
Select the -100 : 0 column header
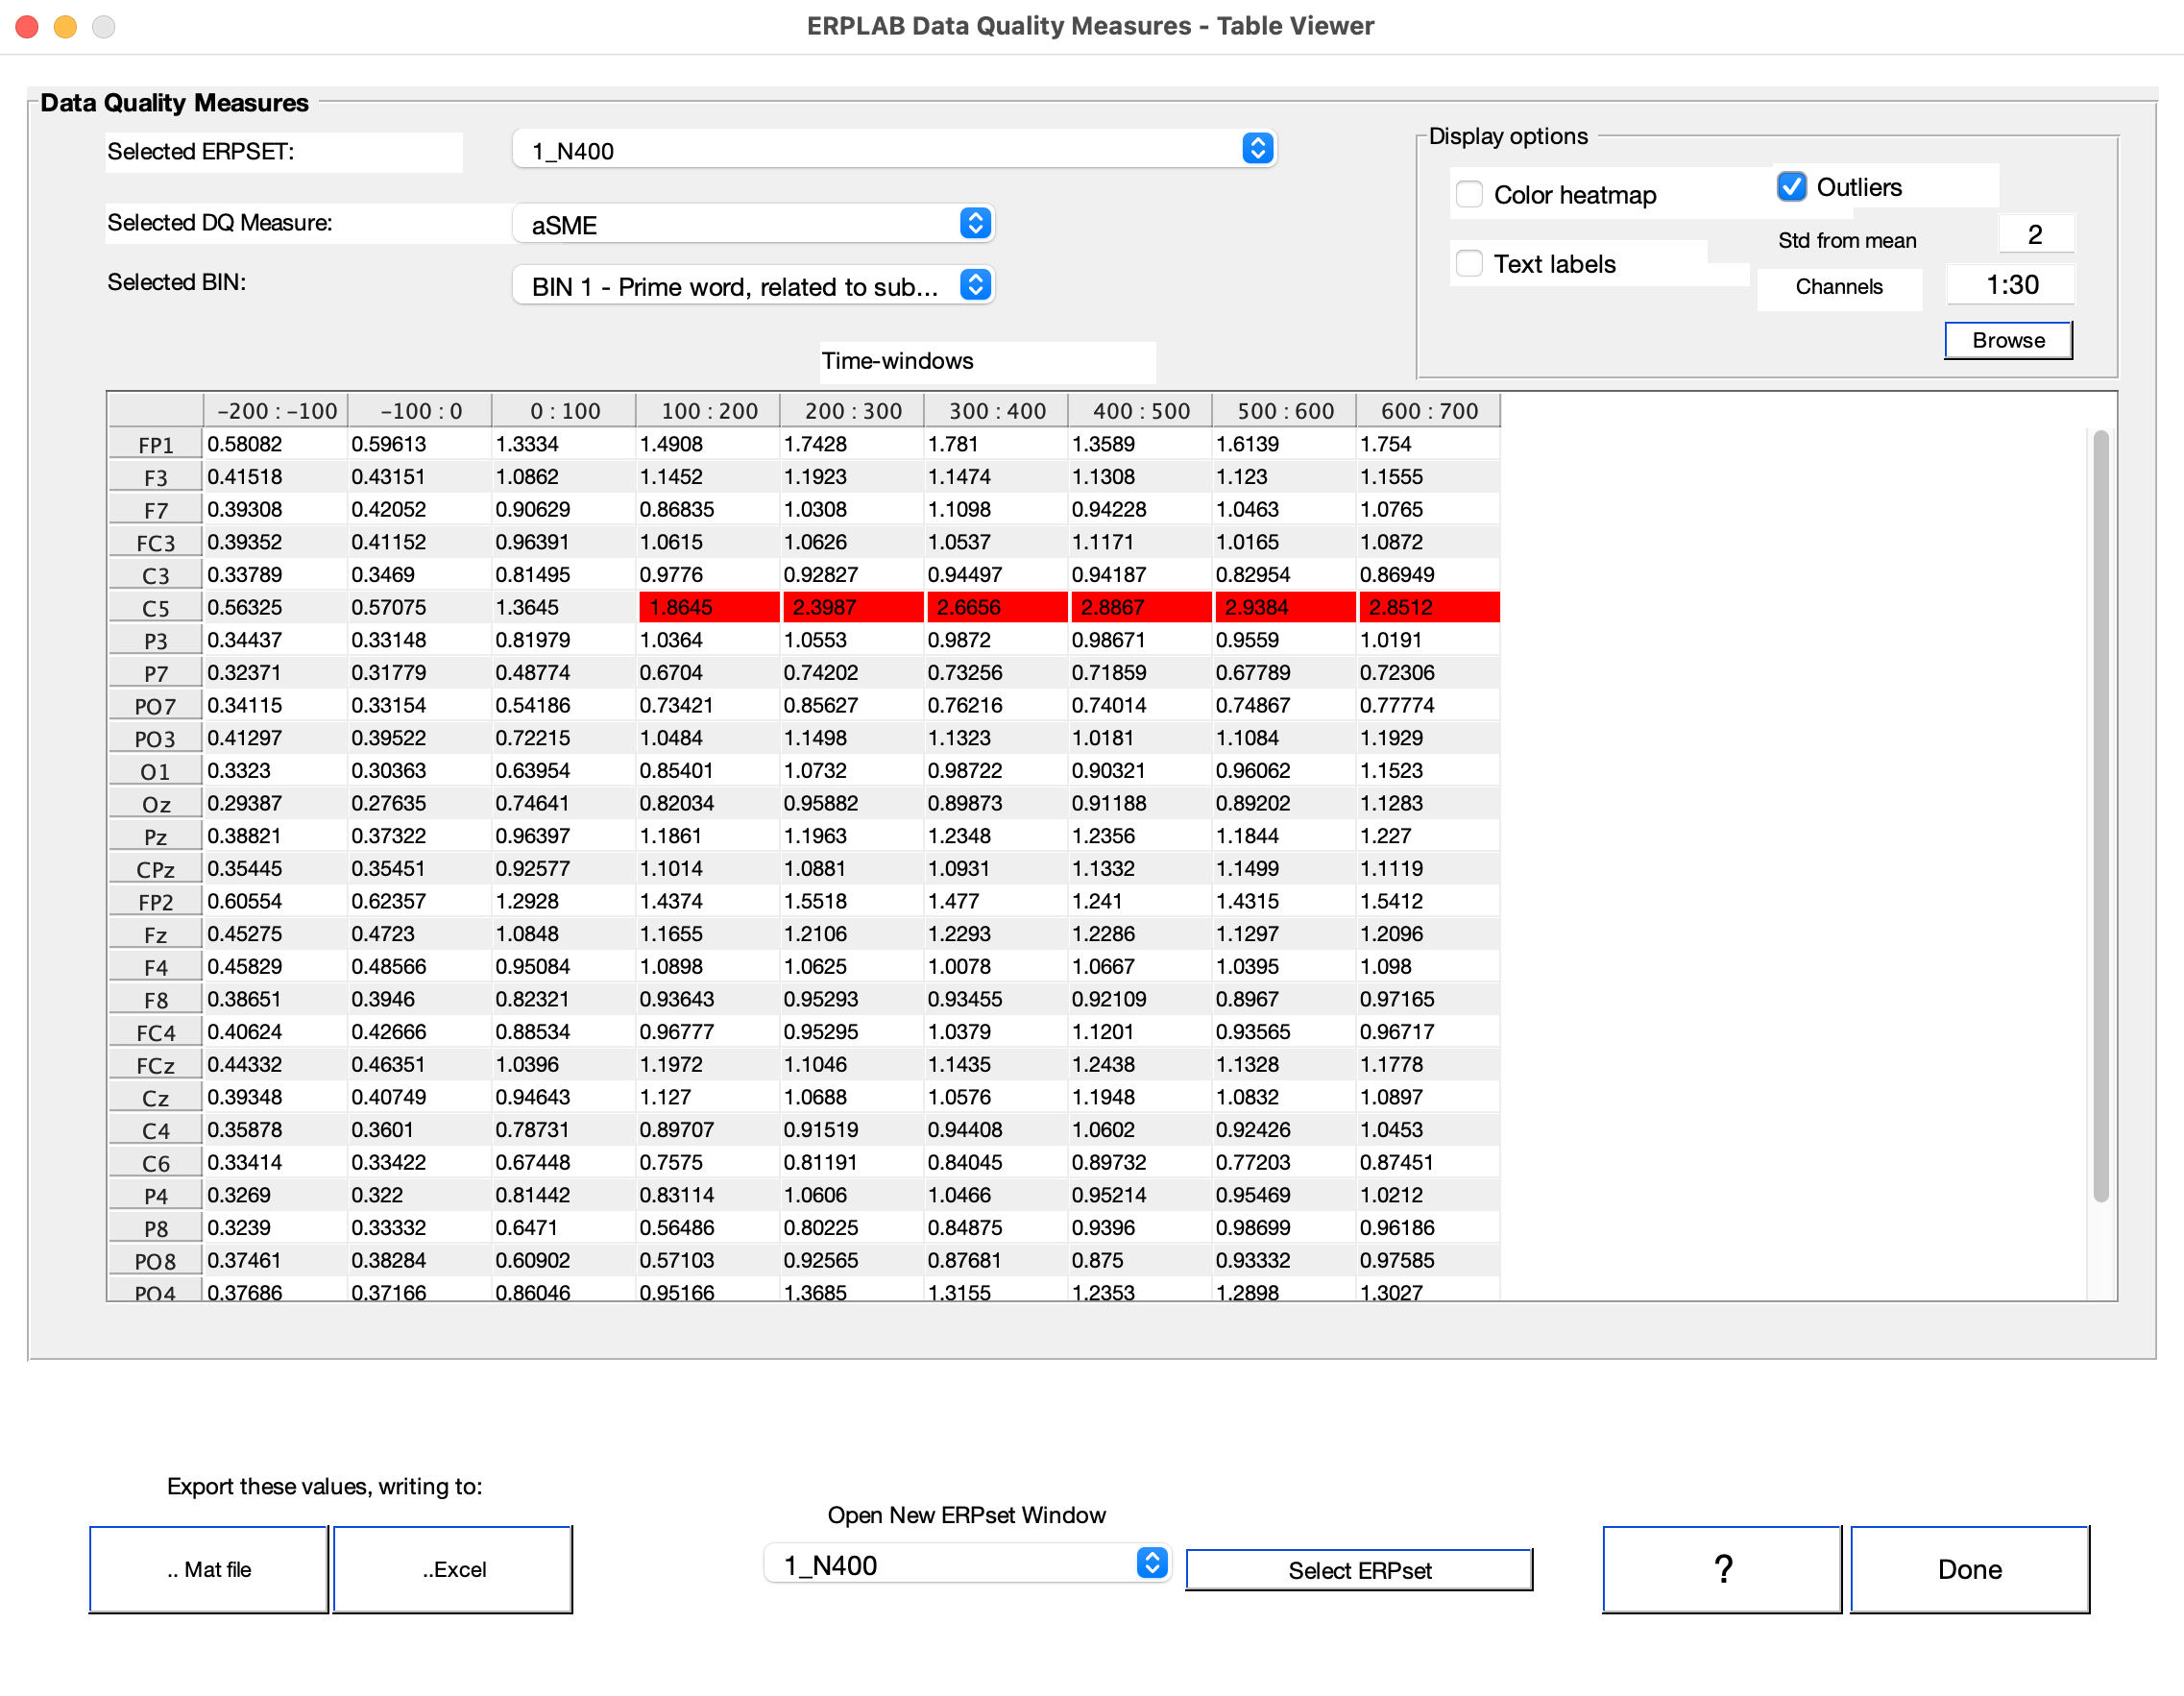pyautogui.click(x=421, y=411)
